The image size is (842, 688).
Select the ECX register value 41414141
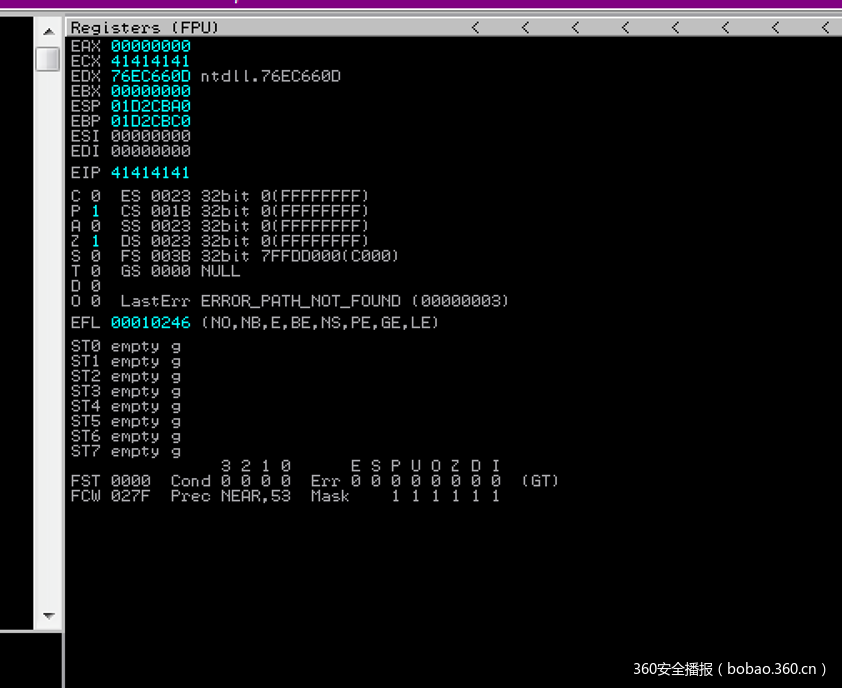[150, 61]
